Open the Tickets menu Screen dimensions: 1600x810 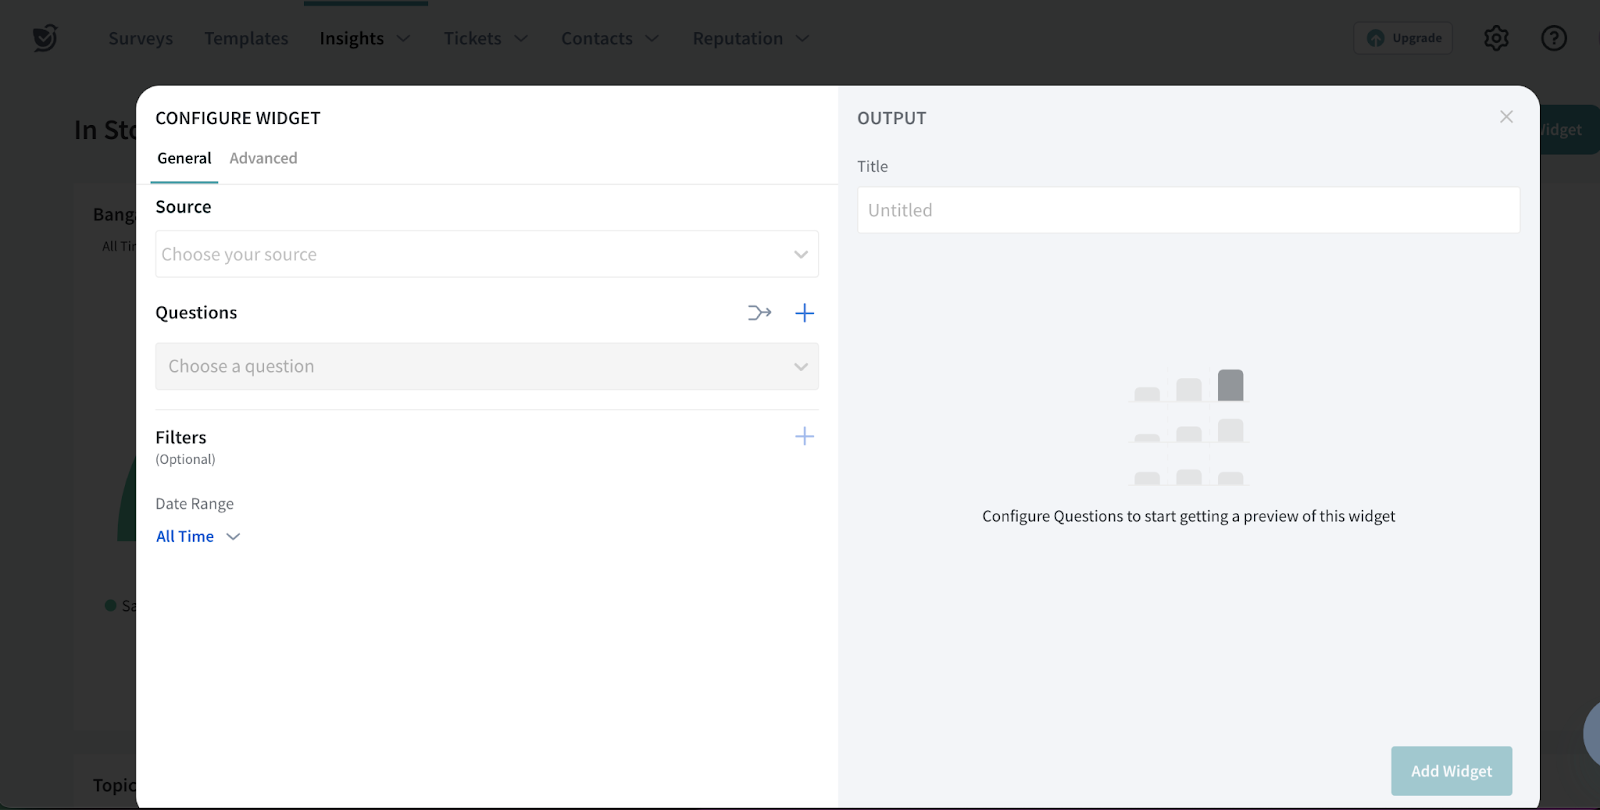pos(485,38)
